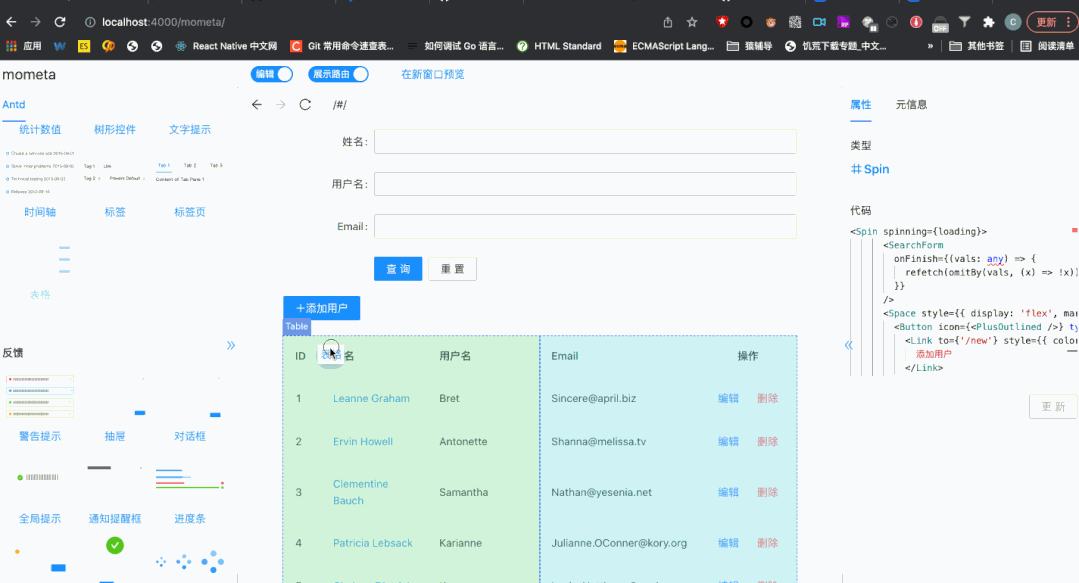Click the back arrow in the preview toolbar

pyautogui.click(x=256, y=104)
